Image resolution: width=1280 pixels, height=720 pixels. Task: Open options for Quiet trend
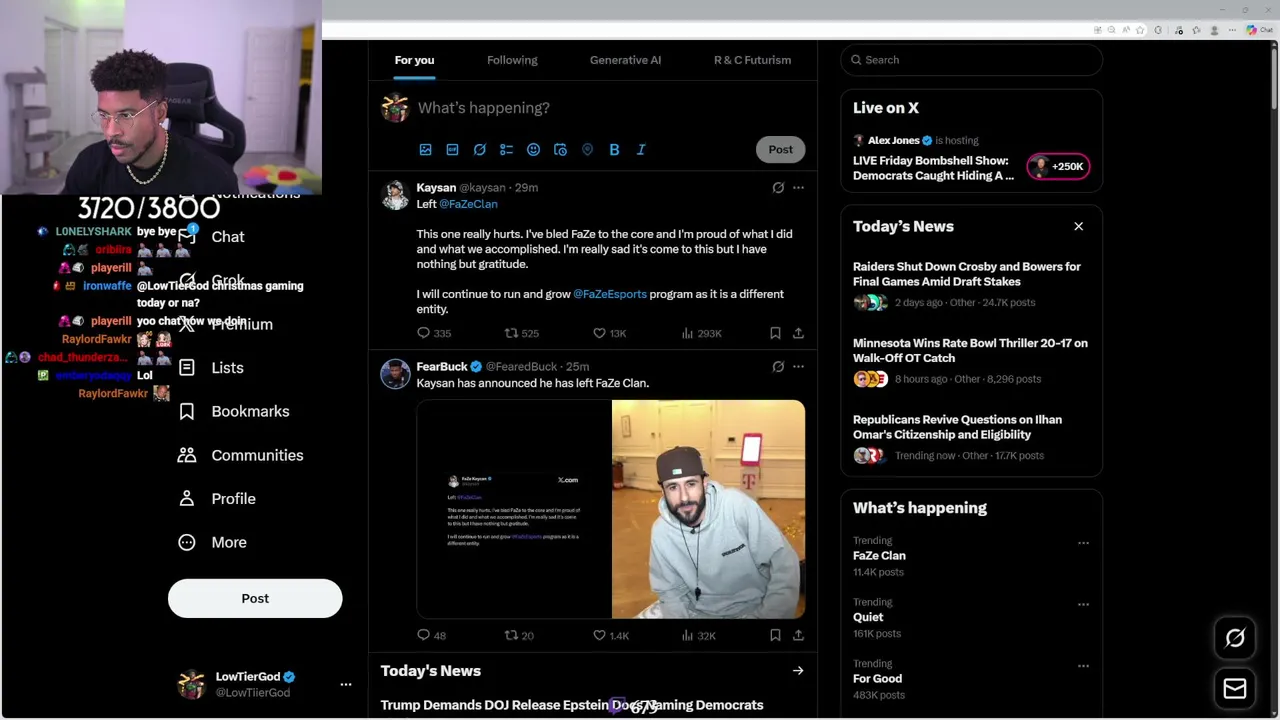click(1083, 604)
